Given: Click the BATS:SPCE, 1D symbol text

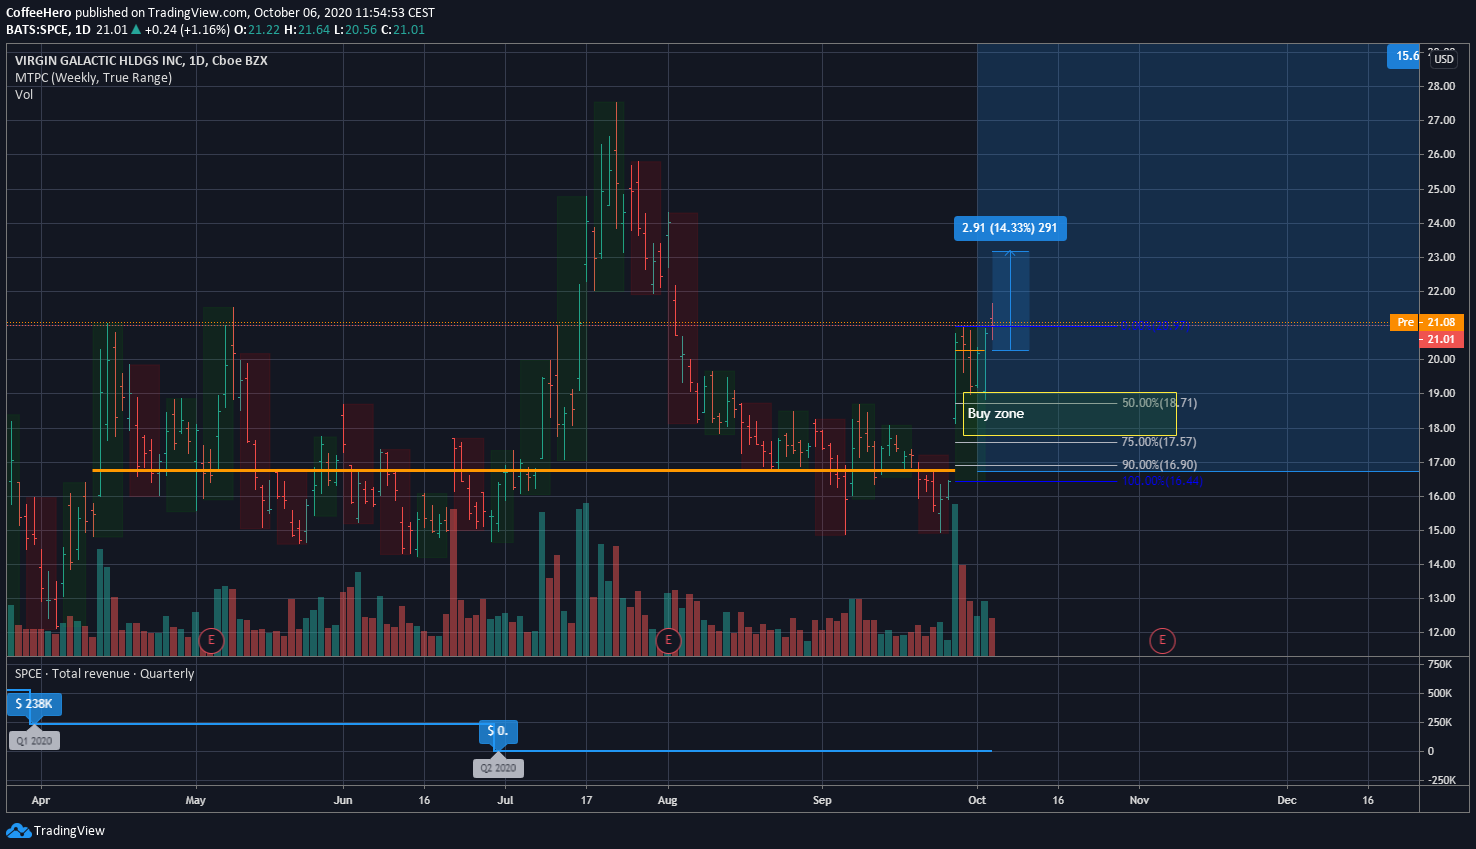Looking at the screenshot, I should (48, 30).
